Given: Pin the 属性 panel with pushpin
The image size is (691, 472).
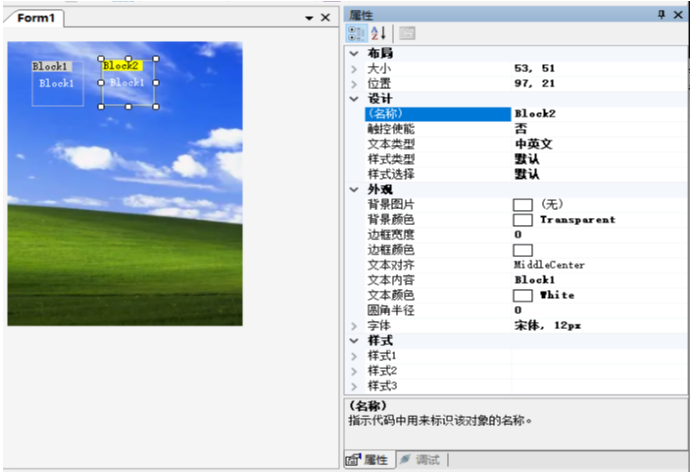Looking at the screenshot, I should [x=661, y=13].
